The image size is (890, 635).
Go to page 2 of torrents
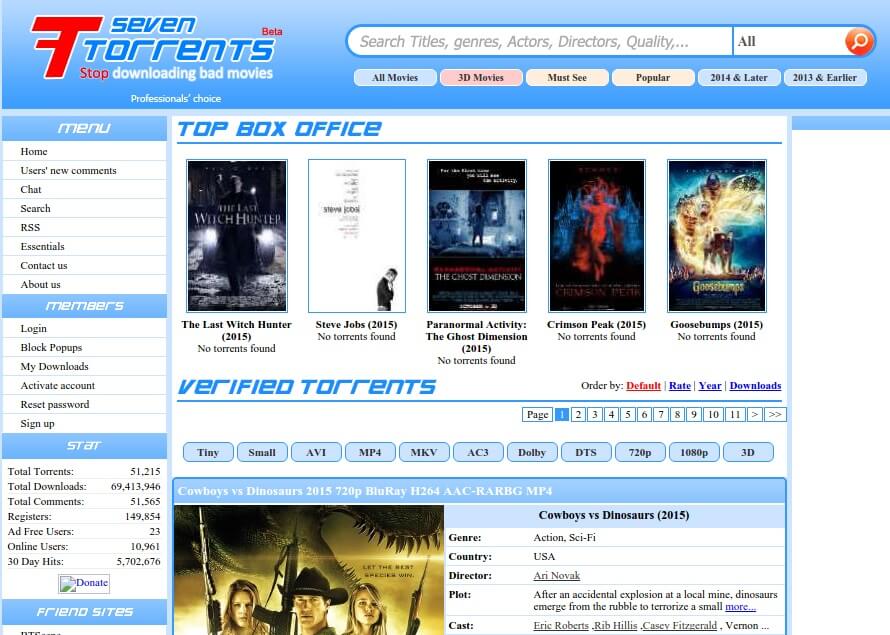(x=578, y=415)
